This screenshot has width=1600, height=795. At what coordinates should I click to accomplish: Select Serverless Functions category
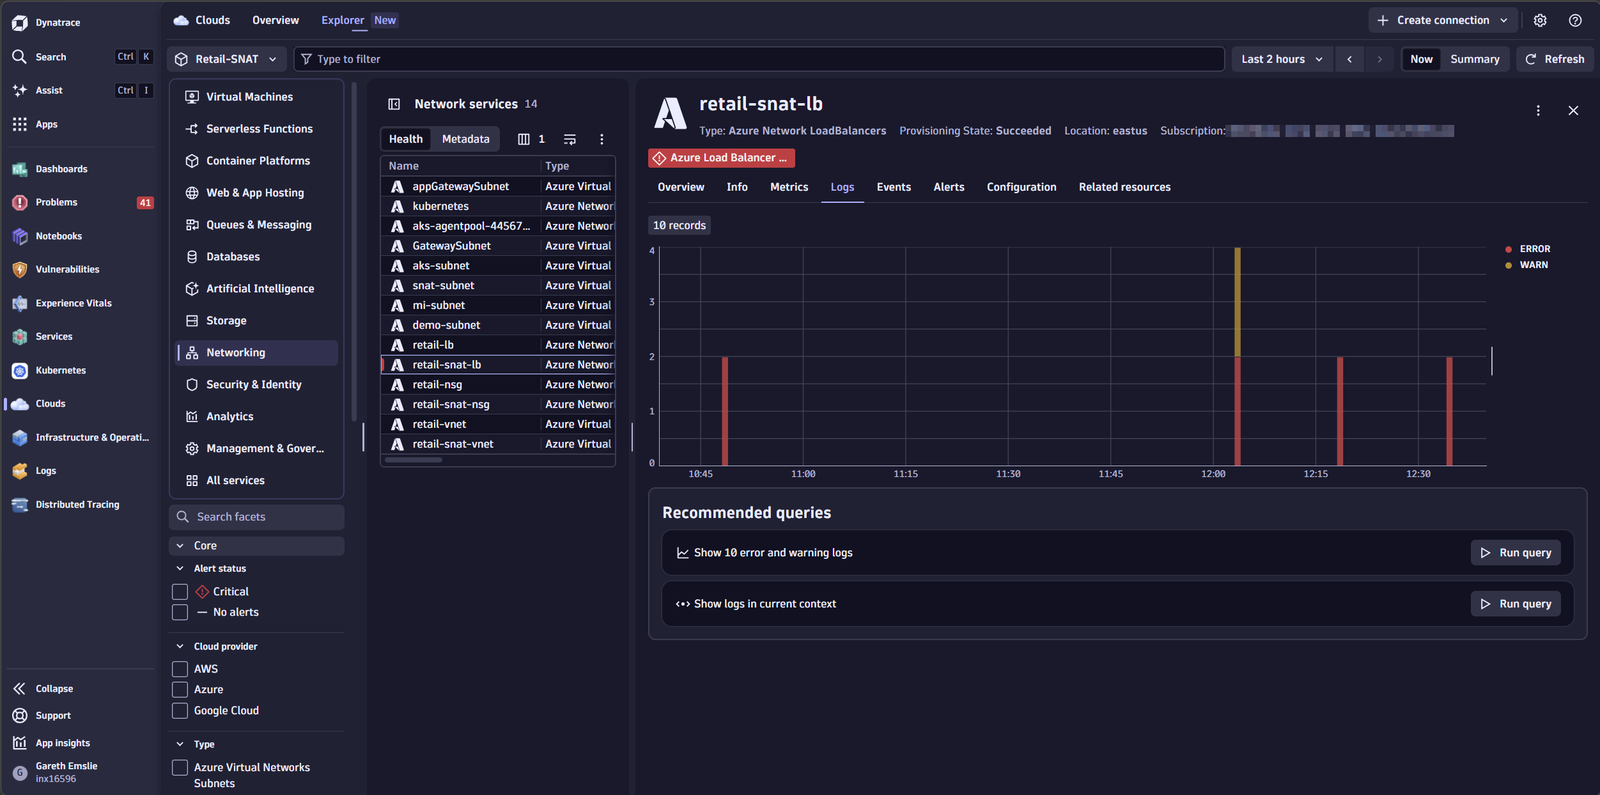pyautogui.click(x=257, y=129)
